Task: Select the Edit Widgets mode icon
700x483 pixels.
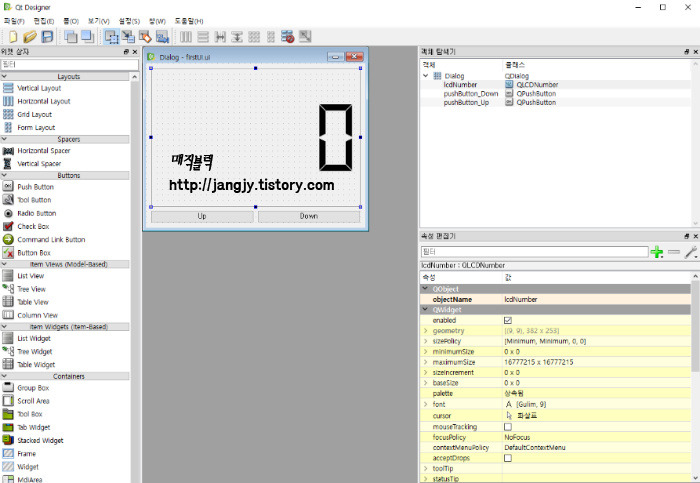Action: pos(111,37)
